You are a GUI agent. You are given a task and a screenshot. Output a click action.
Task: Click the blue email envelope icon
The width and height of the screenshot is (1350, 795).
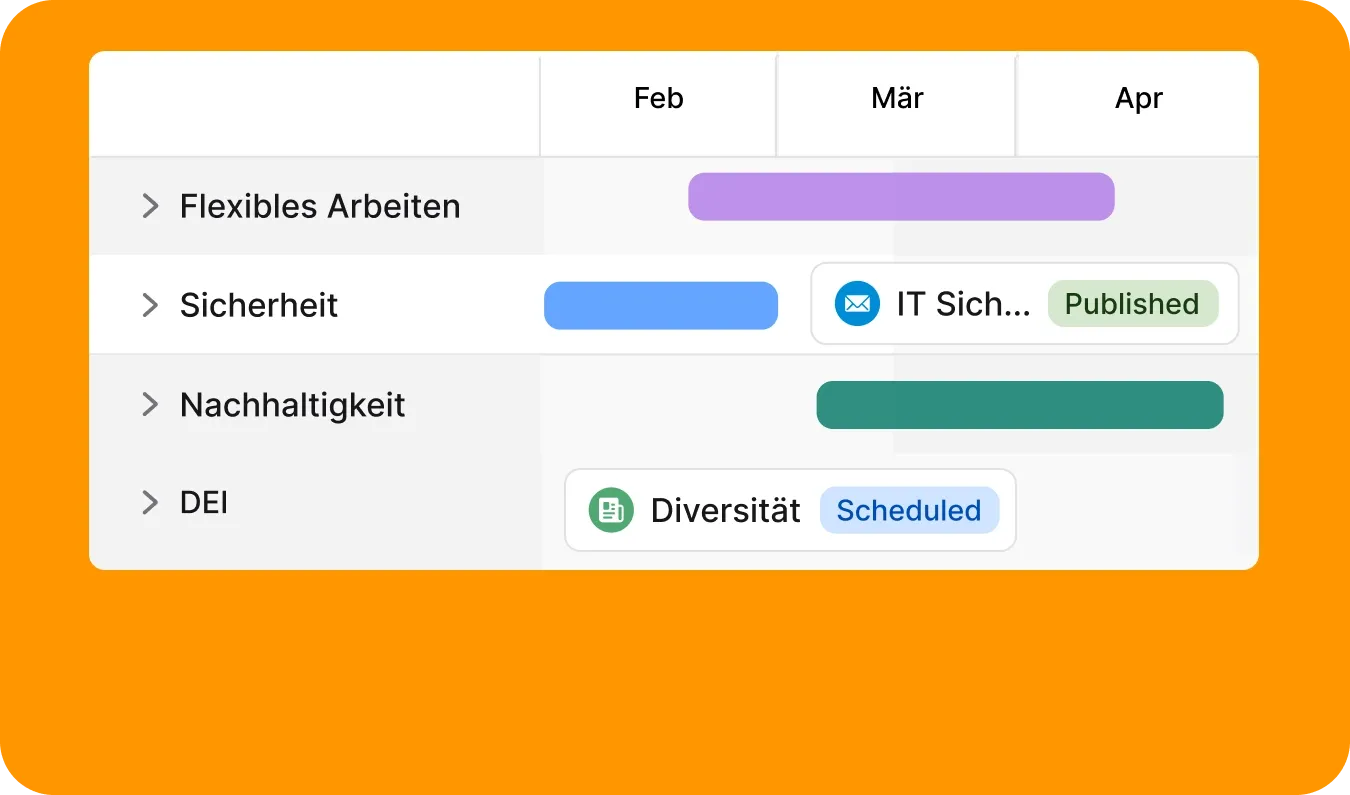point(857,304)
